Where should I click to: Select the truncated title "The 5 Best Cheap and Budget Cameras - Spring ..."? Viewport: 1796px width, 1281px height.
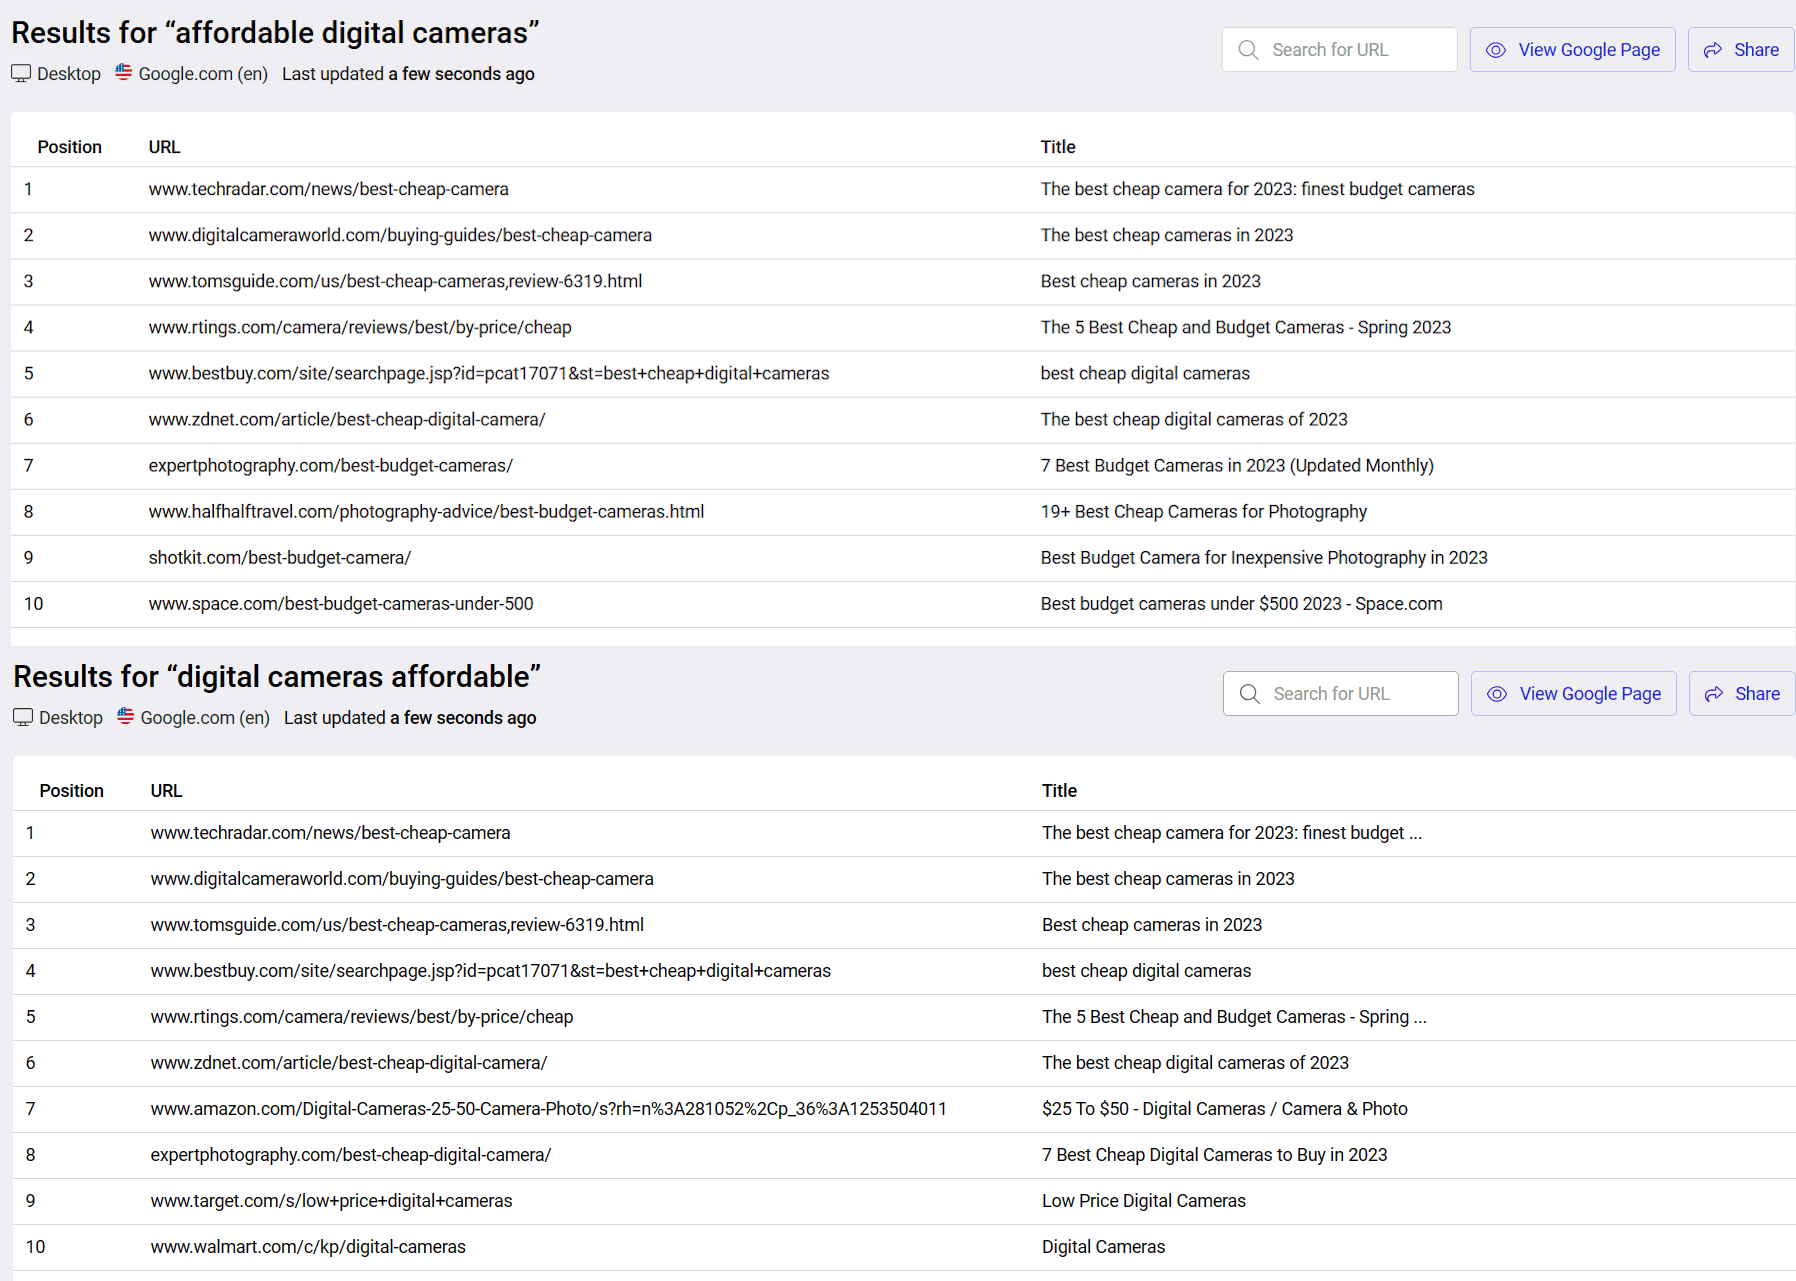[1234, 1017]
